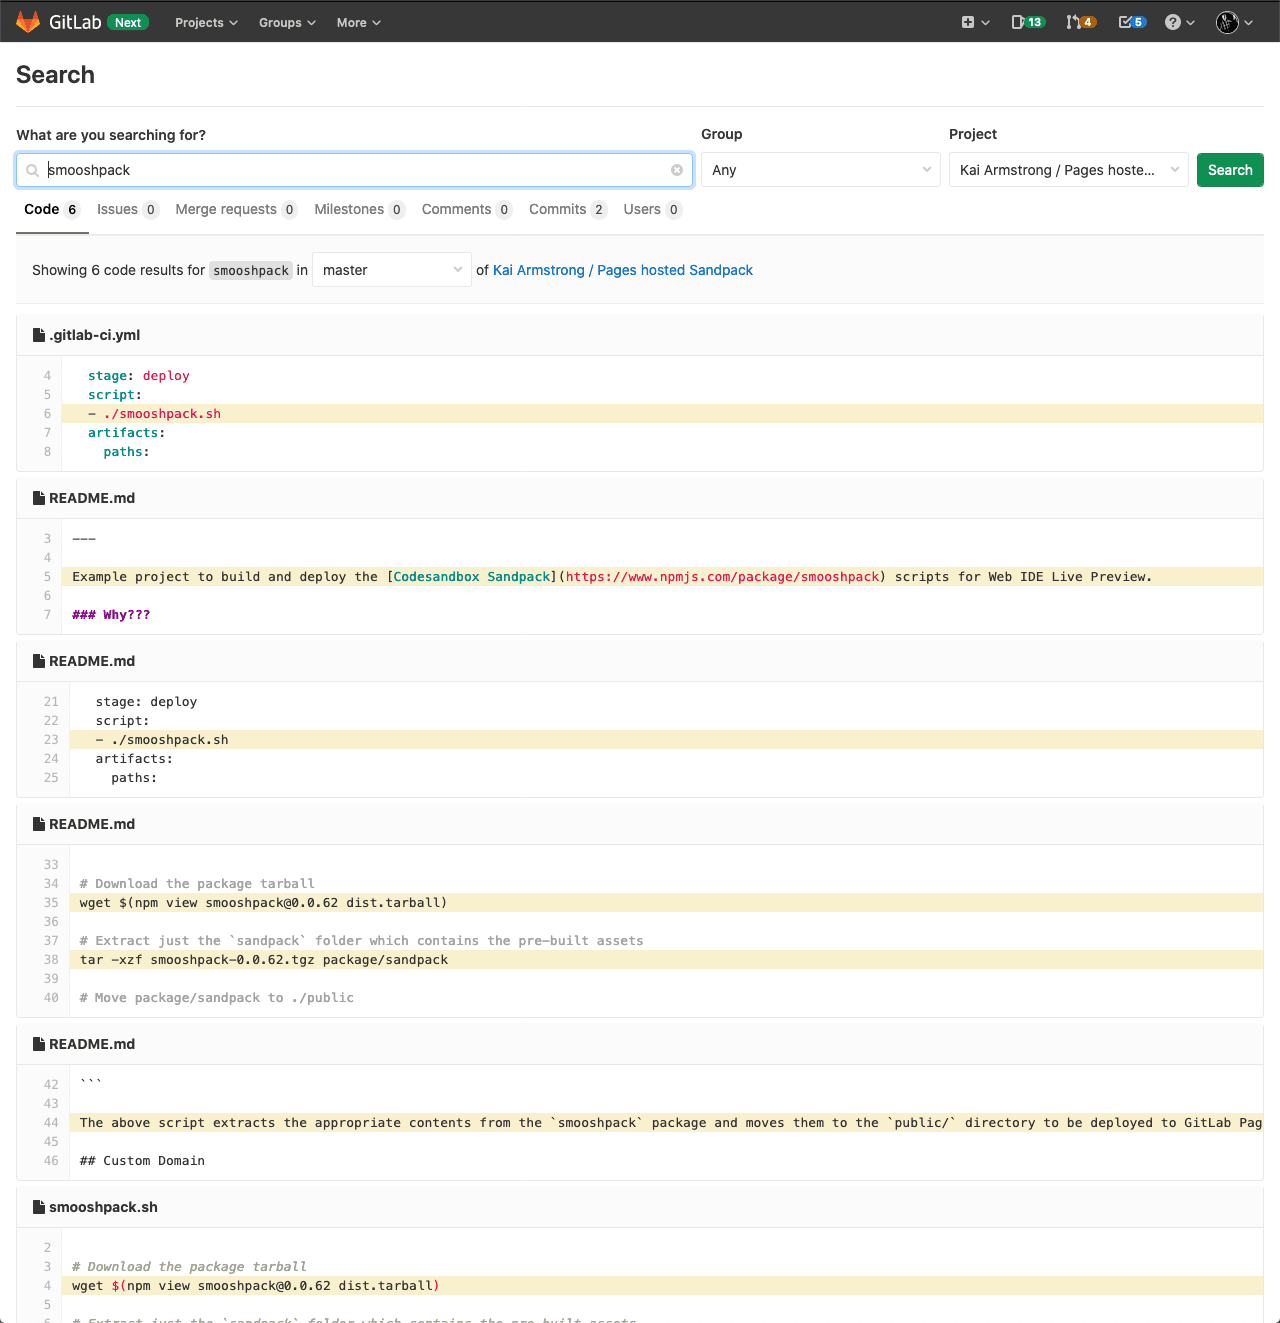Click the file icon beside .gitlab-ci.yml

point(38,334)
